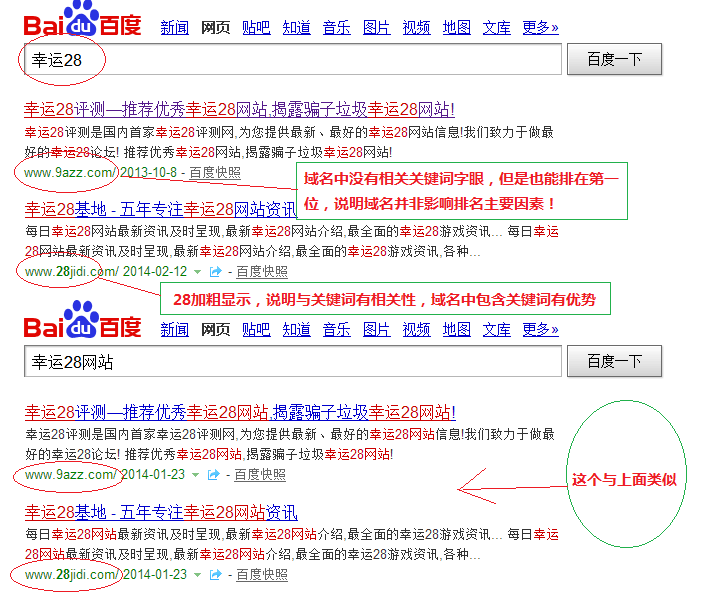Screen dimensions: 714x602
Task: Expand dropdown arrow on 28jidi.com 2014-01-23 row
Action: pos(197,575)
